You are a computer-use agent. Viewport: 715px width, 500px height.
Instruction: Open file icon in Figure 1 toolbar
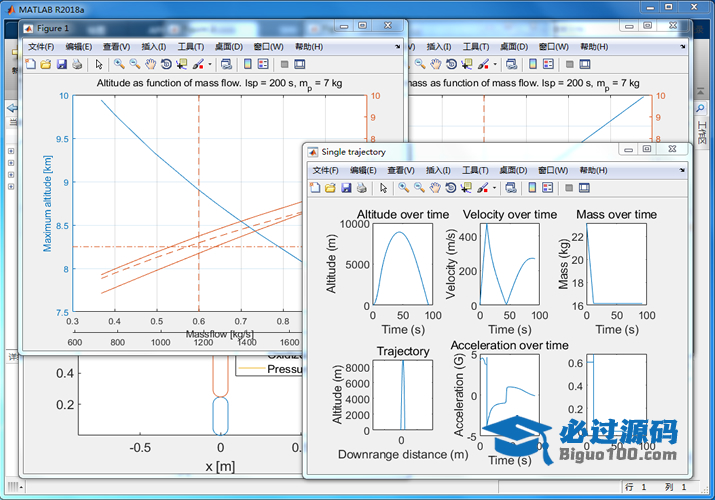pos(46,64)
